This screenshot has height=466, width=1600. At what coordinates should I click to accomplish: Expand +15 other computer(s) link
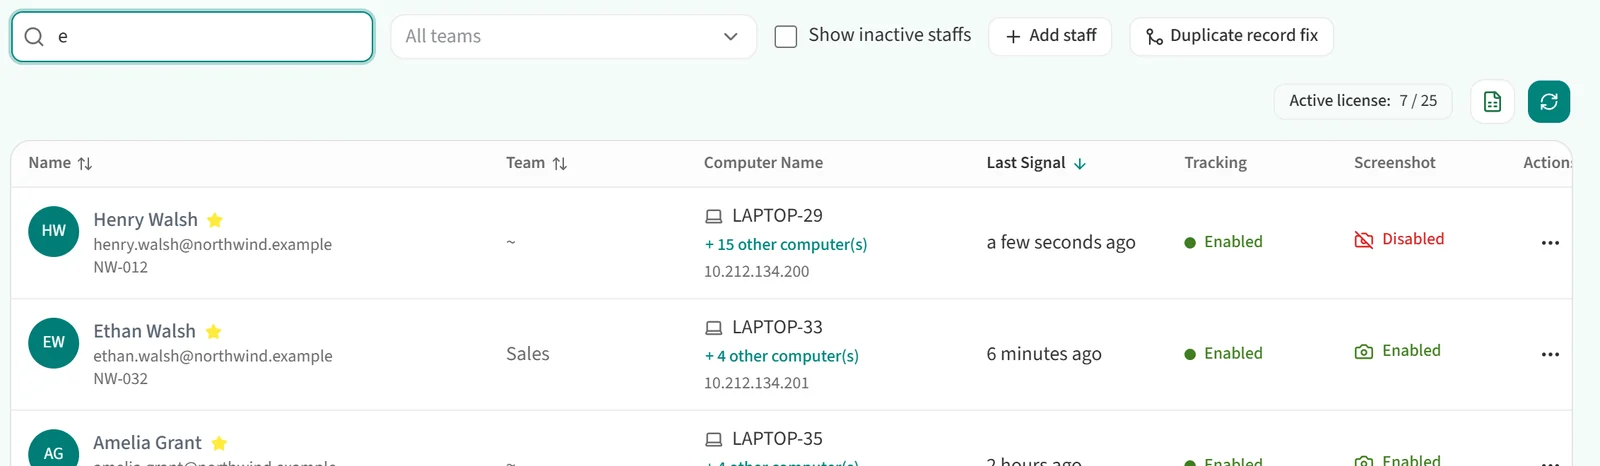pyautogui.click(x=786, y=245)
